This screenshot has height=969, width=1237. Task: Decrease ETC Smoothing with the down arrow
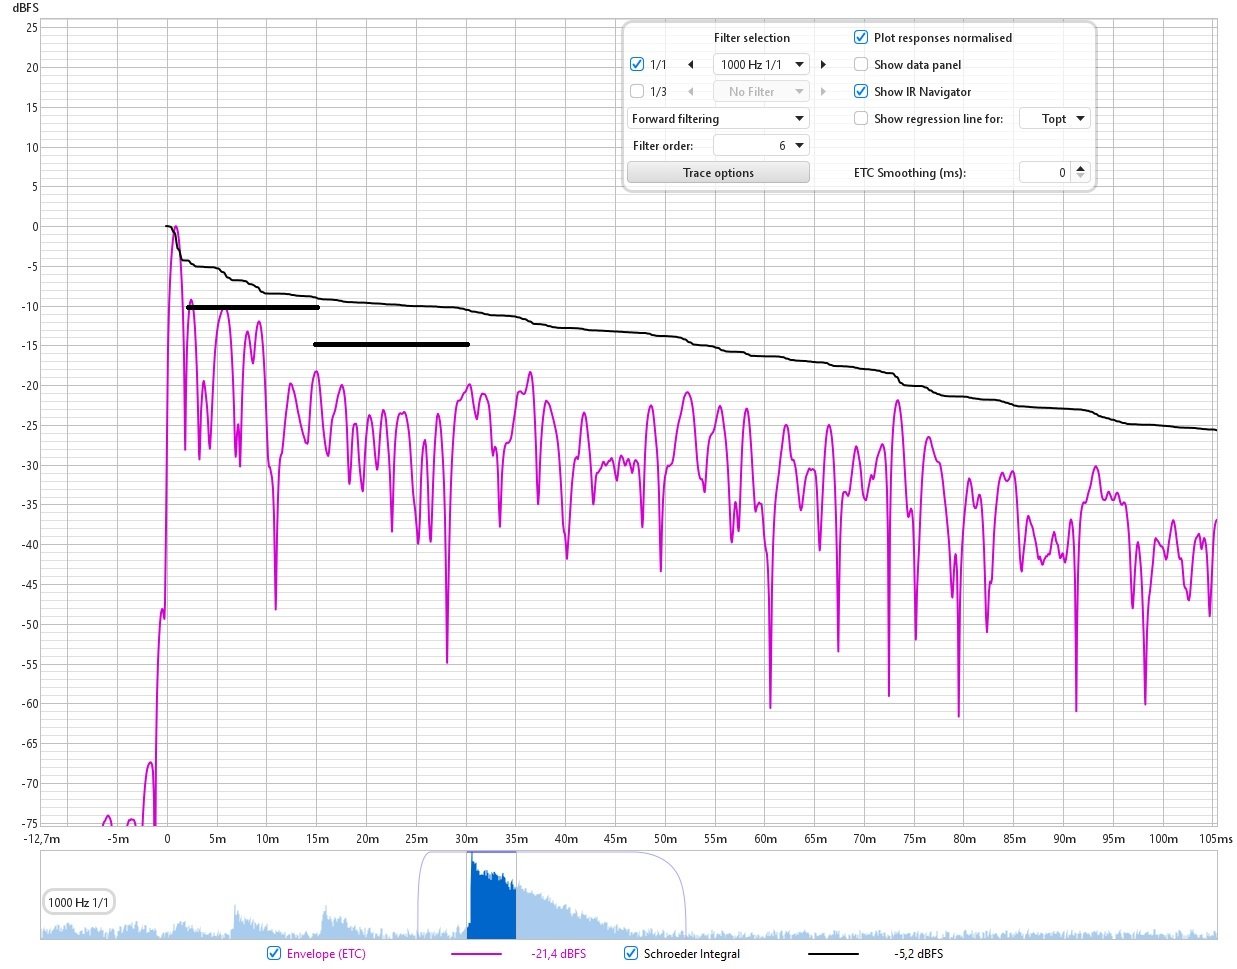[1080, 177]
